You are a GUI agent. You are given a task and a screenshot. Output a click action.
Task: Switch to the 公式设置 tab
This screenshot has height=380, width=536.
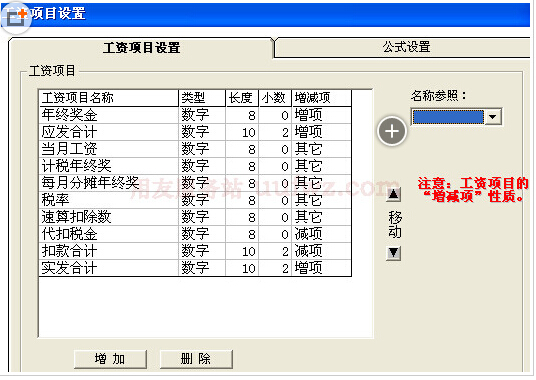pos(406,47)
